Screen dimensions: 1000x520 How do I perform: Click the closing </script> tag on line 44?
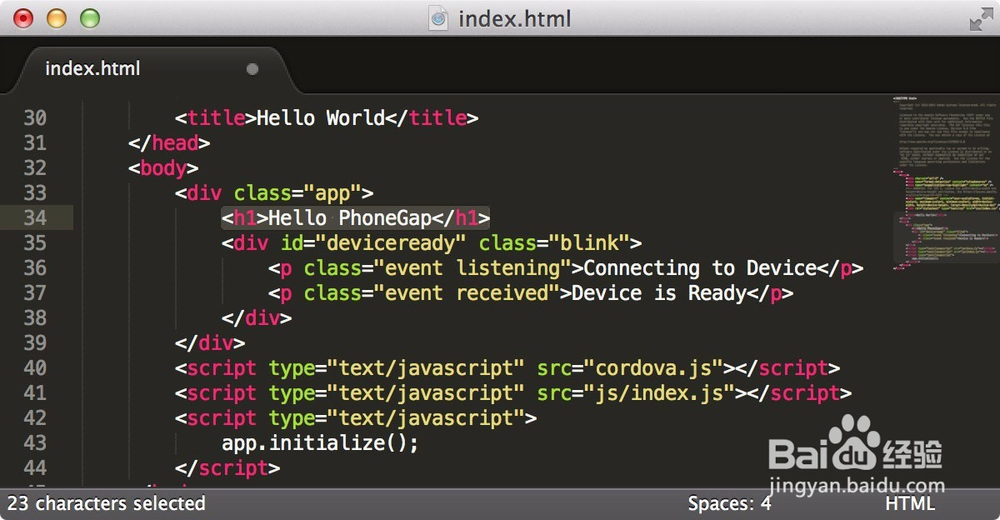pyautogui.click(x=228, y=468)
